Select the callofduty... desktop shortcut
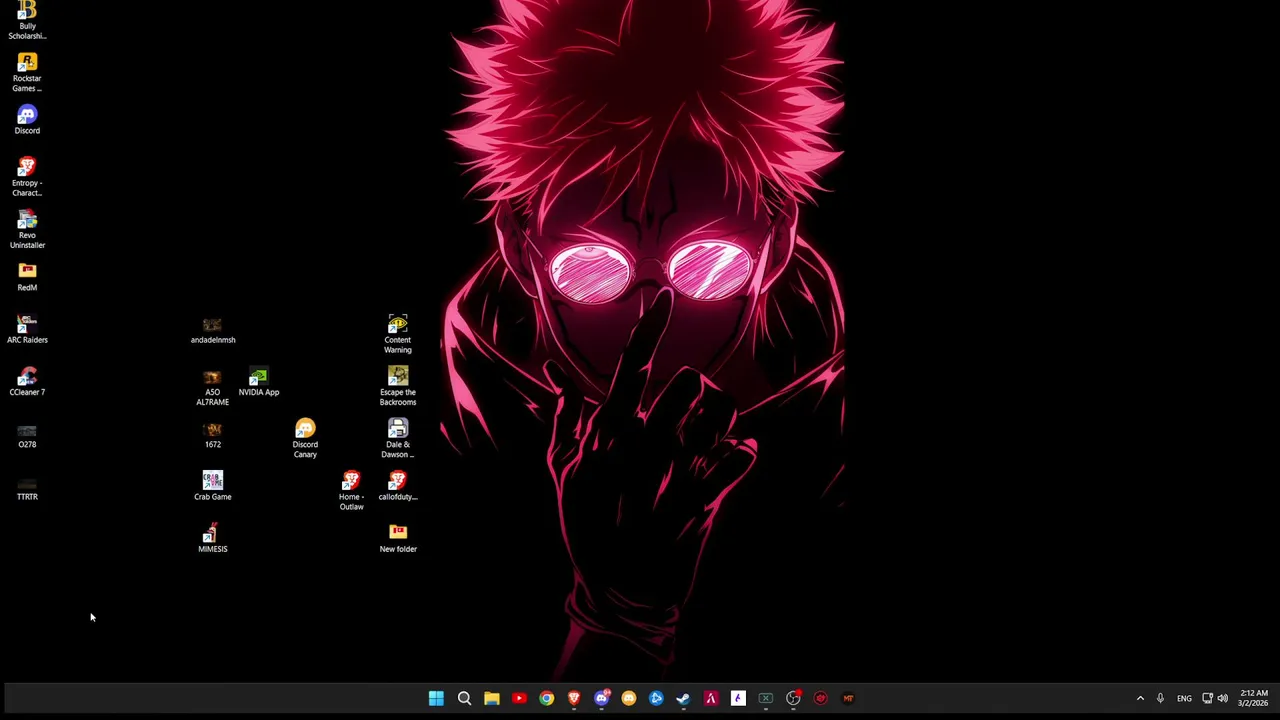 click(398, 486)
